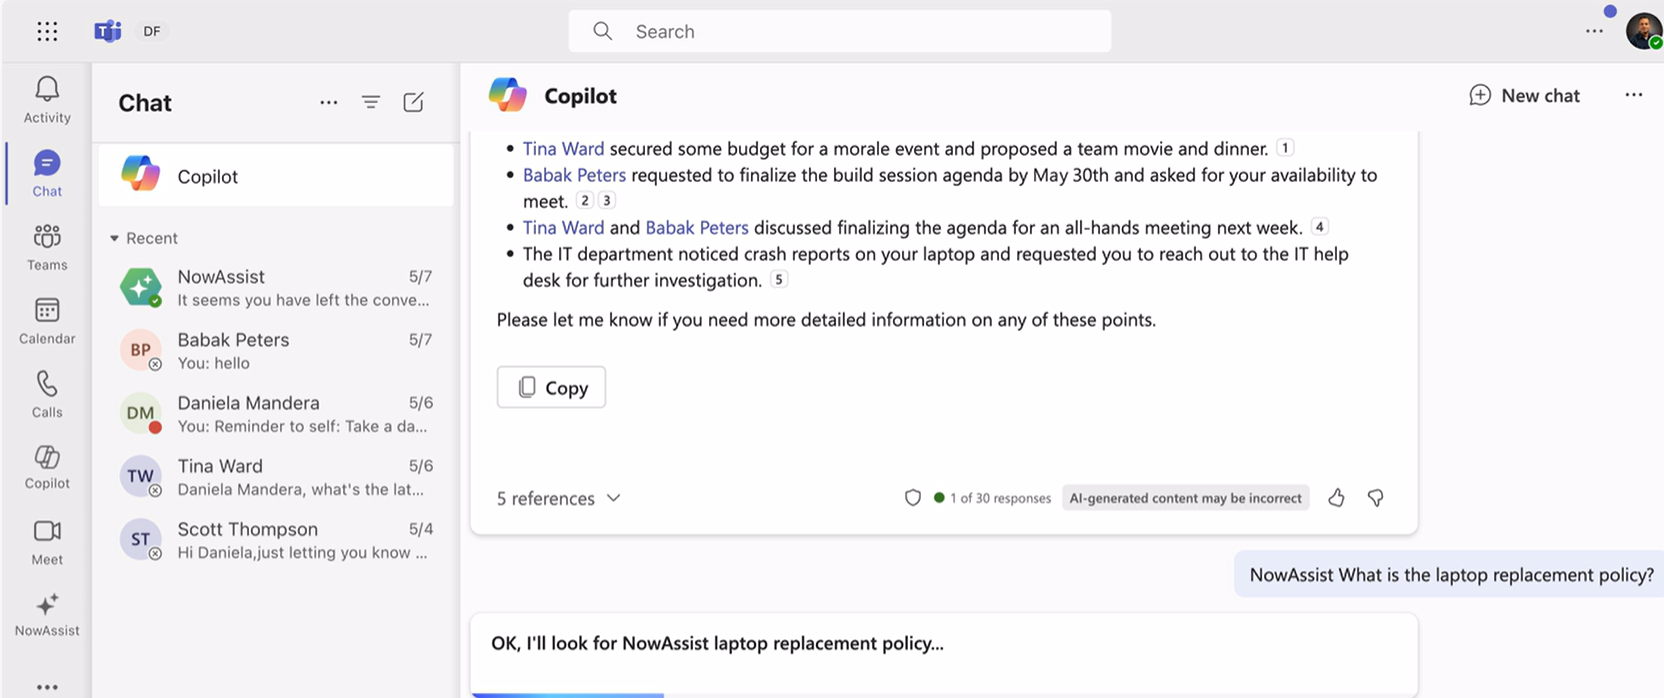
Task: Collapse the Recent chats section
Action: (114, 238)
